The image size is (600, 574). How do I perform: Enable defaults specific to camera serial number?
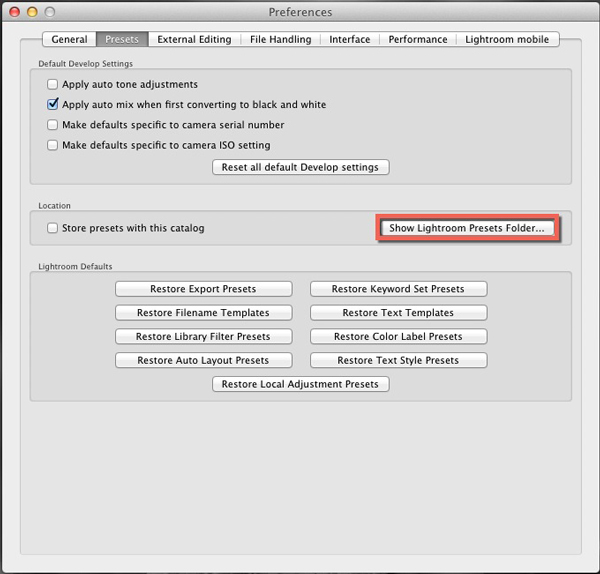point(53,125)
